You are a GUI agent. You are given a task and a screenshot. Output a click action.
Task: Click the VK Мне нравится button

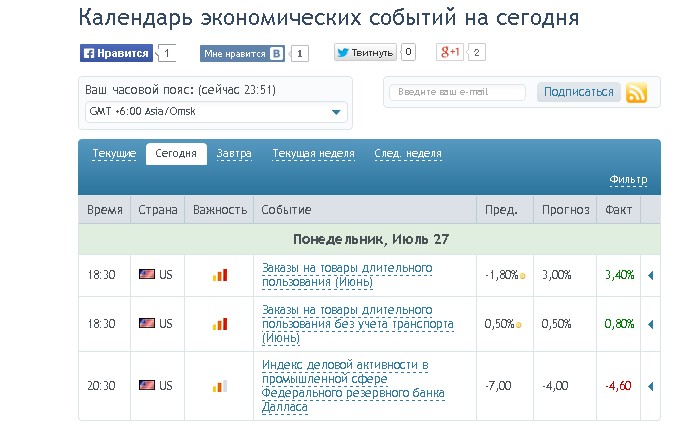click(242, 54)
